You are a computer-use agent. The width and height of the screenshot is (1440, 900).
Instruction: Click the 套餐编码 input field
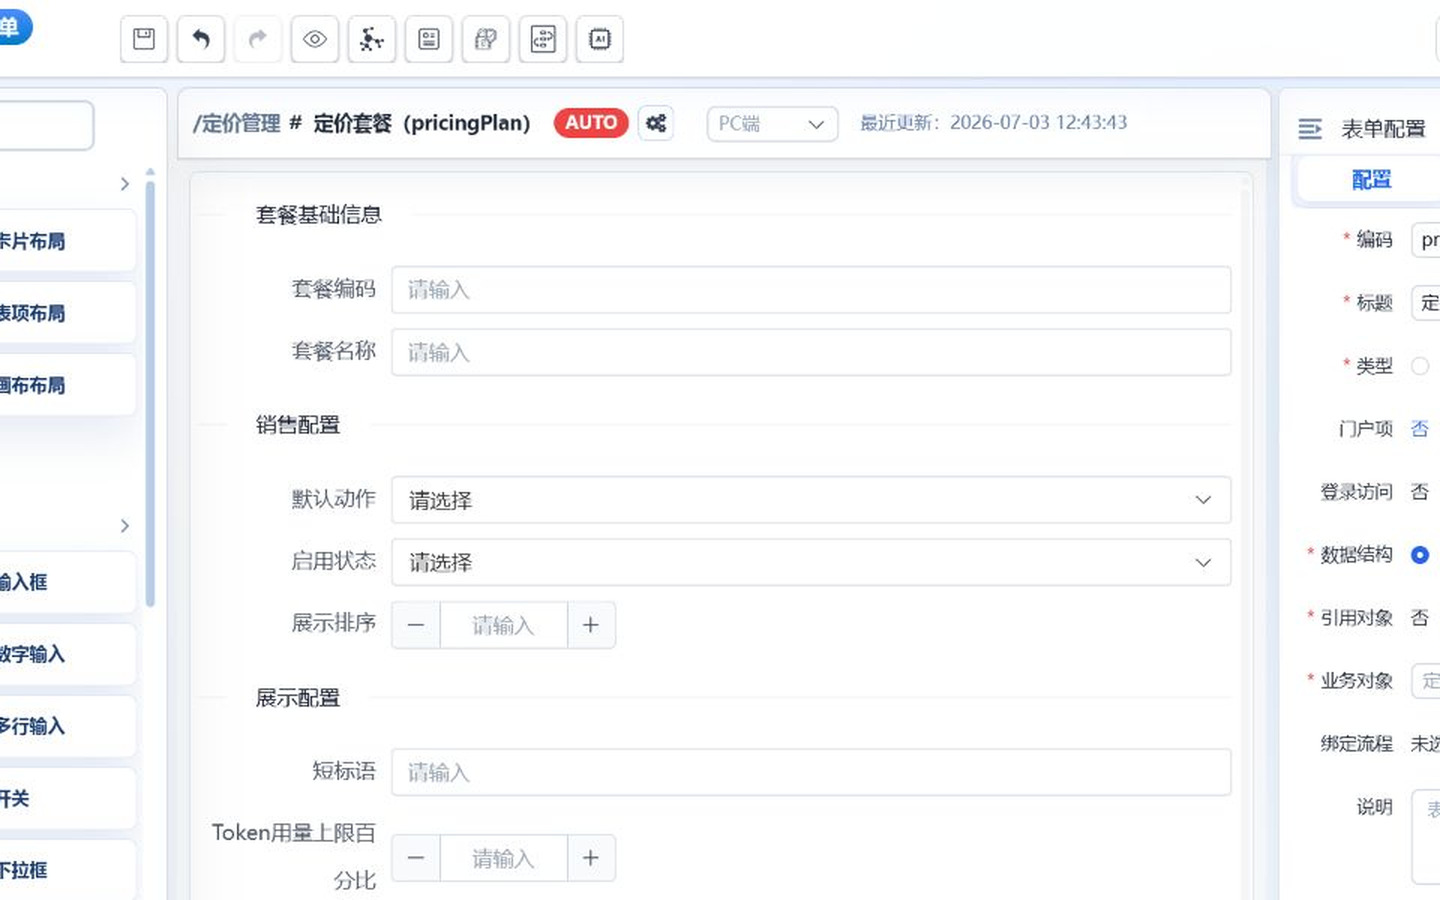[811, 289]
